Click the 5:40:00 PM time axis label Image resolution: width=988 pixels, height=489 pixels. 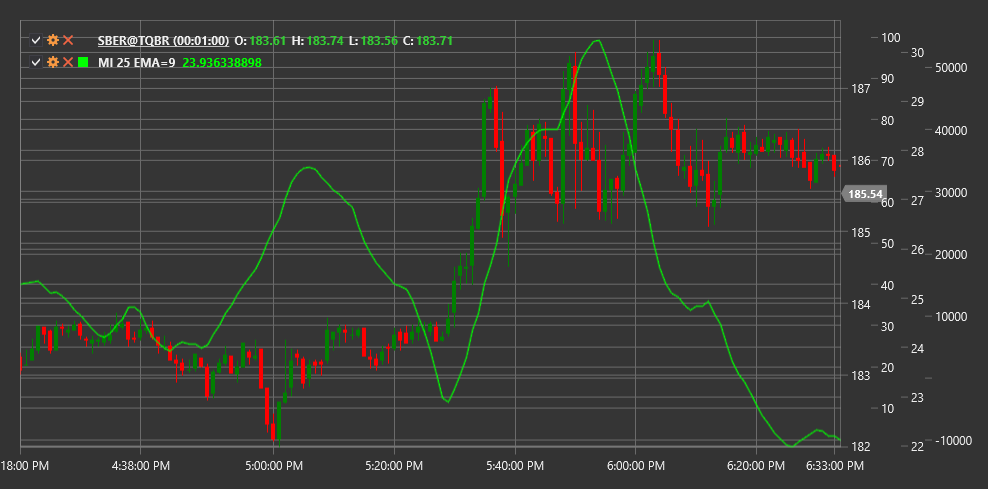pos(515,466)
